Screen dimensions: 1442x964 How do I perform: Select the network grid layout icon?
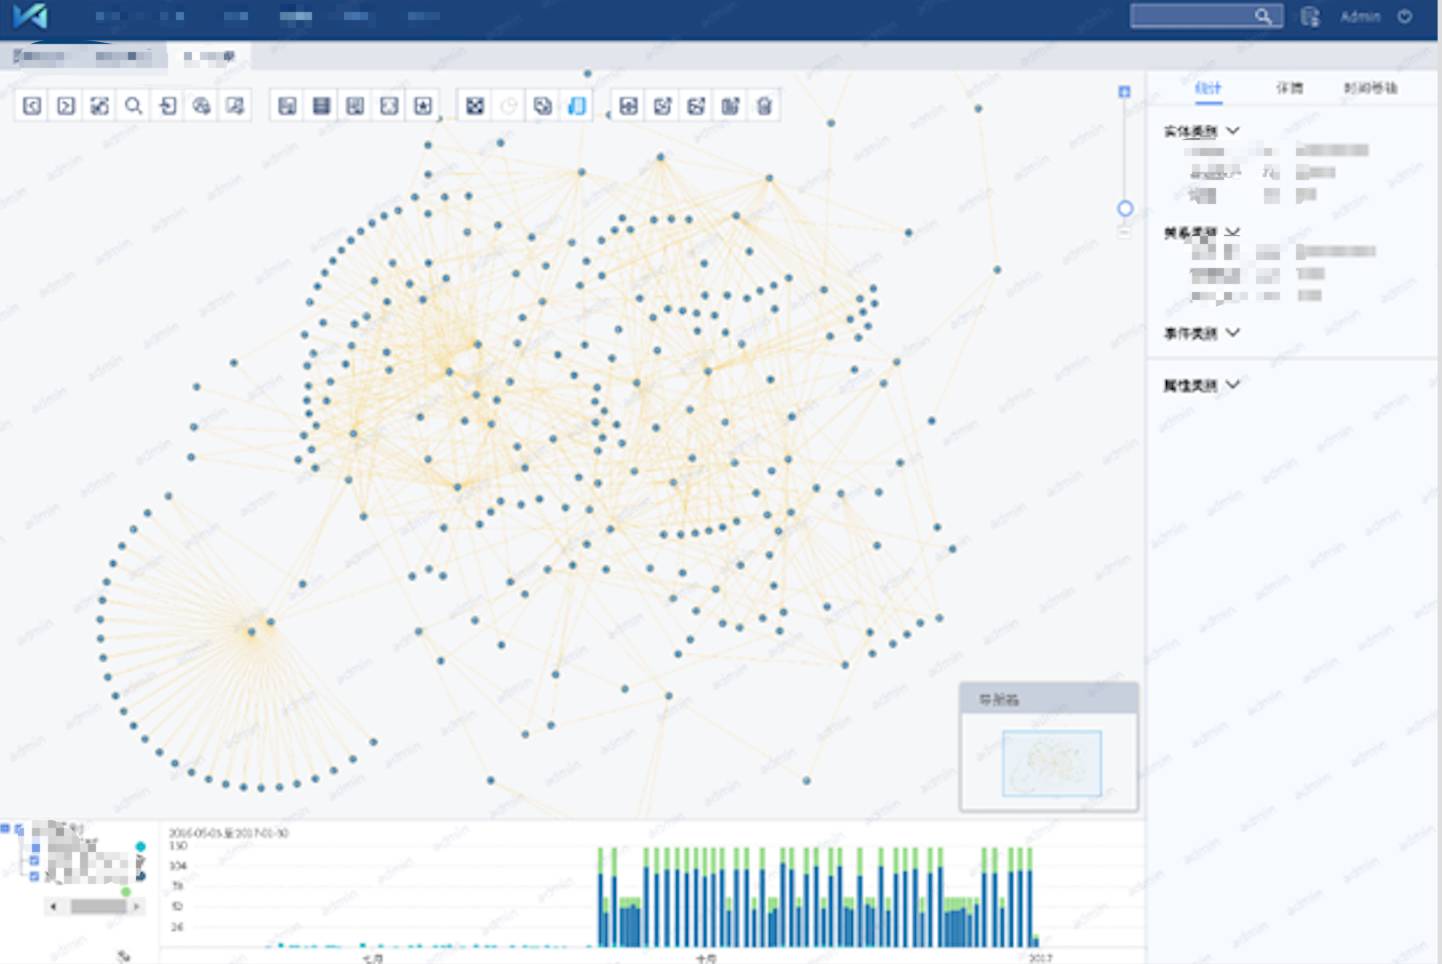475,105
